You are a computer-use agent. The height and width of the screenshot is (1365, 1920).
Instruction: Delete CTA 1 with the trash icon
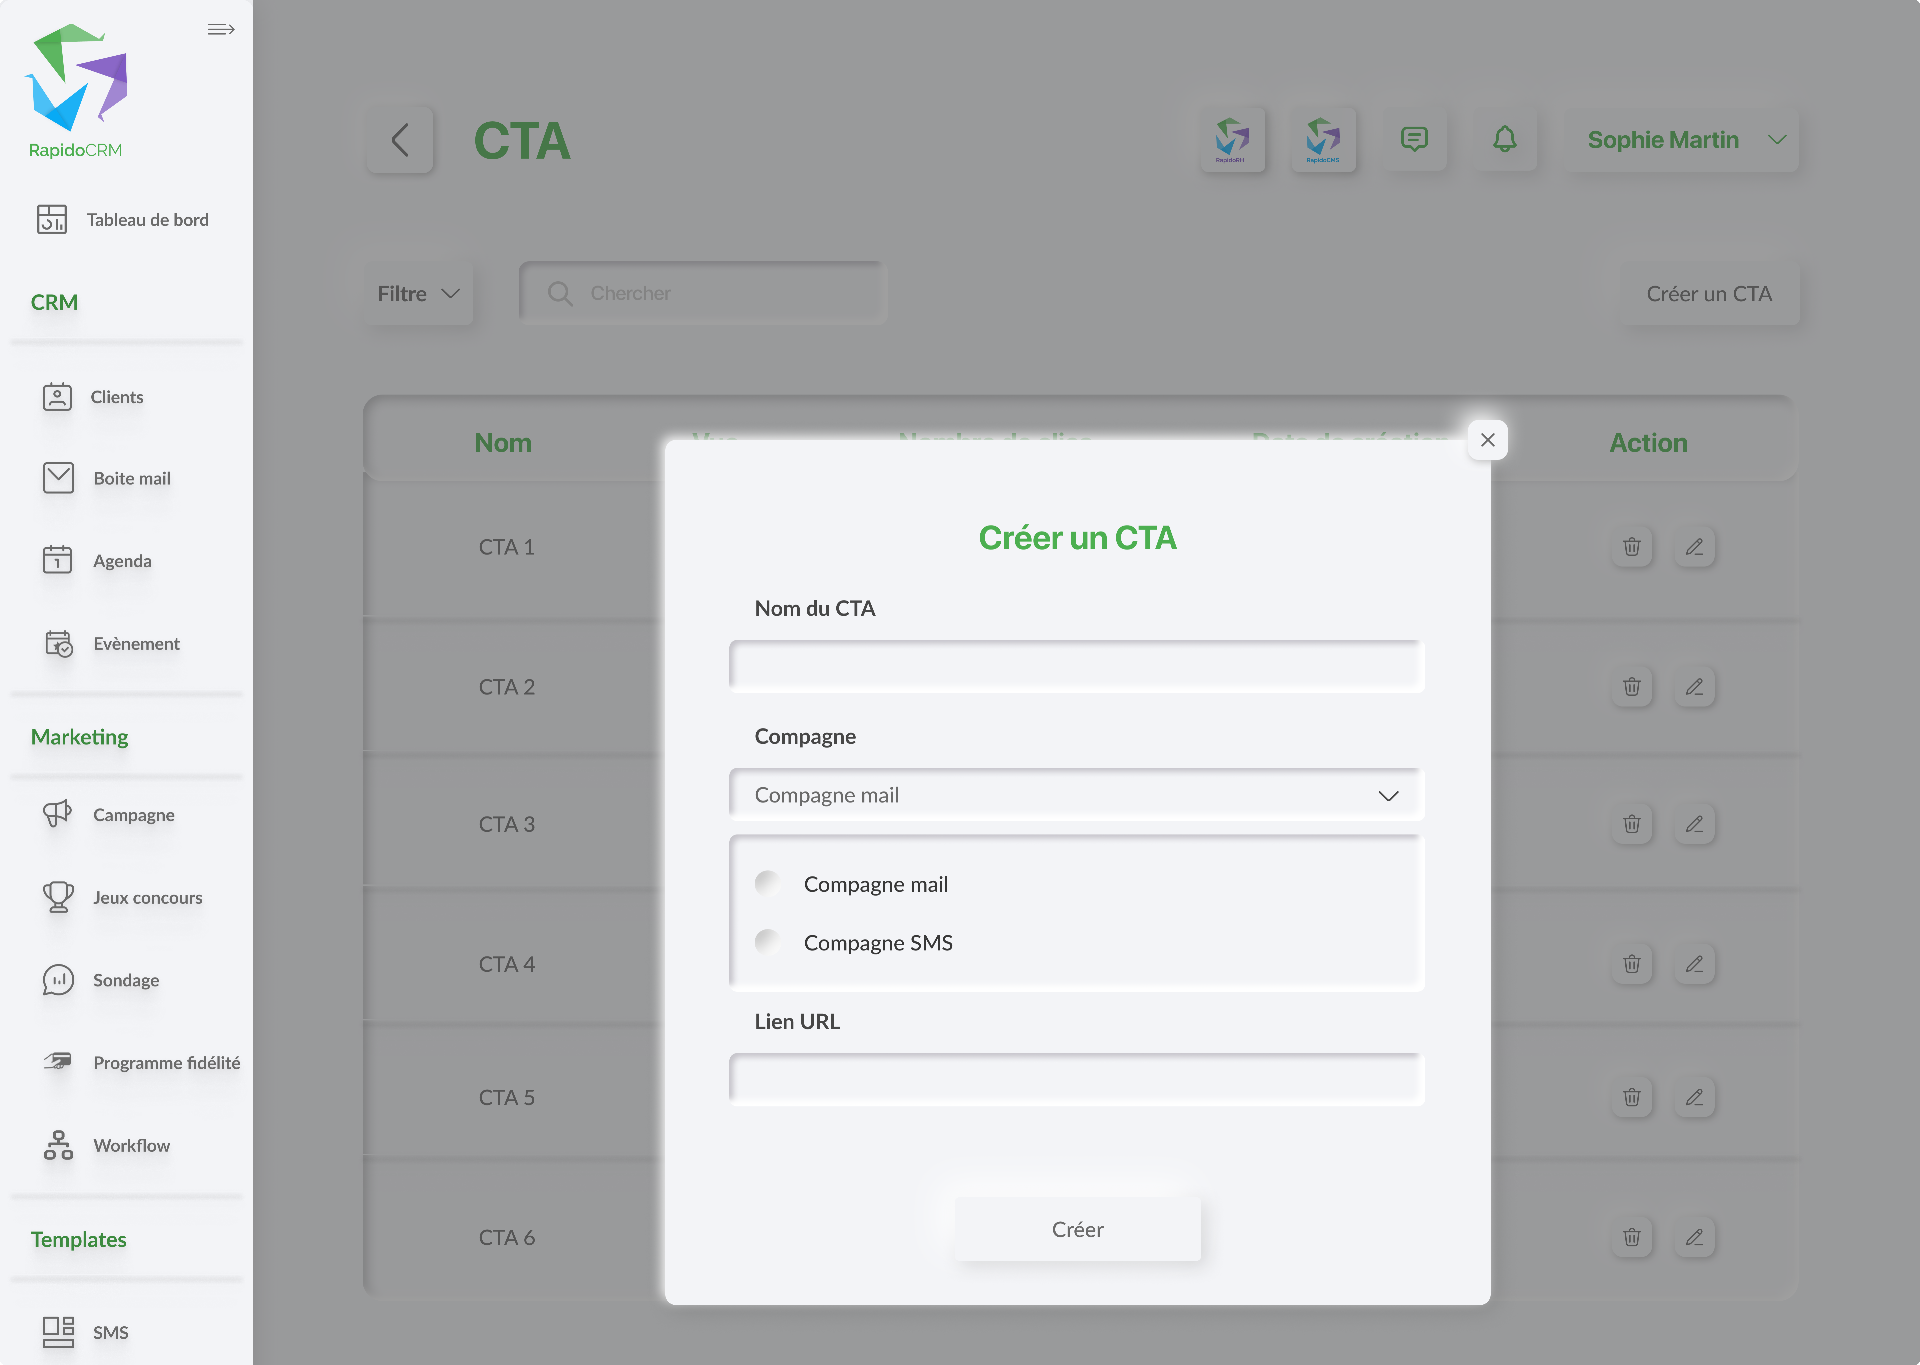coord(1632,547)
